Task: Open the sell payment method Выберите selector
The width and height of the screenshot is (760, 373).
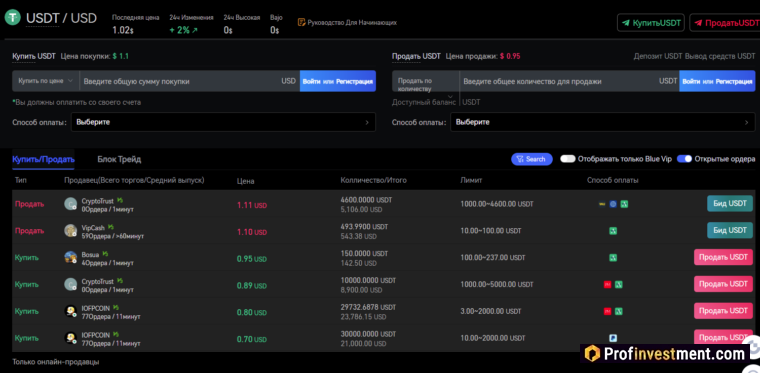Action: click(602, 122)
